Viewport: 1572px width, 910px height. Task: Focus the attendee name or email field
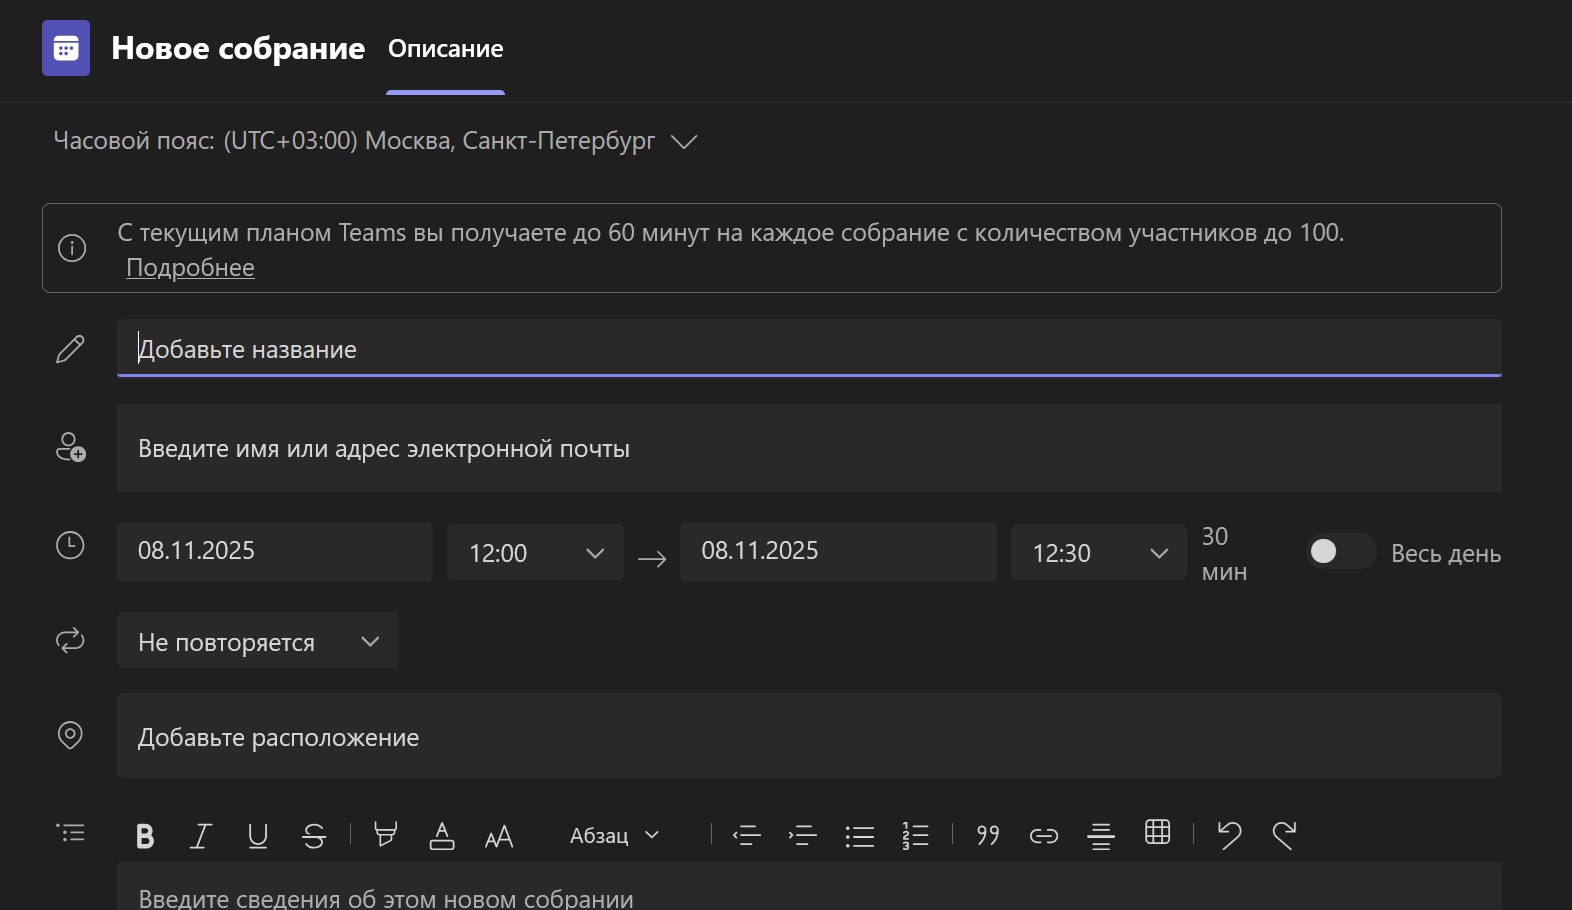[809, 448]
